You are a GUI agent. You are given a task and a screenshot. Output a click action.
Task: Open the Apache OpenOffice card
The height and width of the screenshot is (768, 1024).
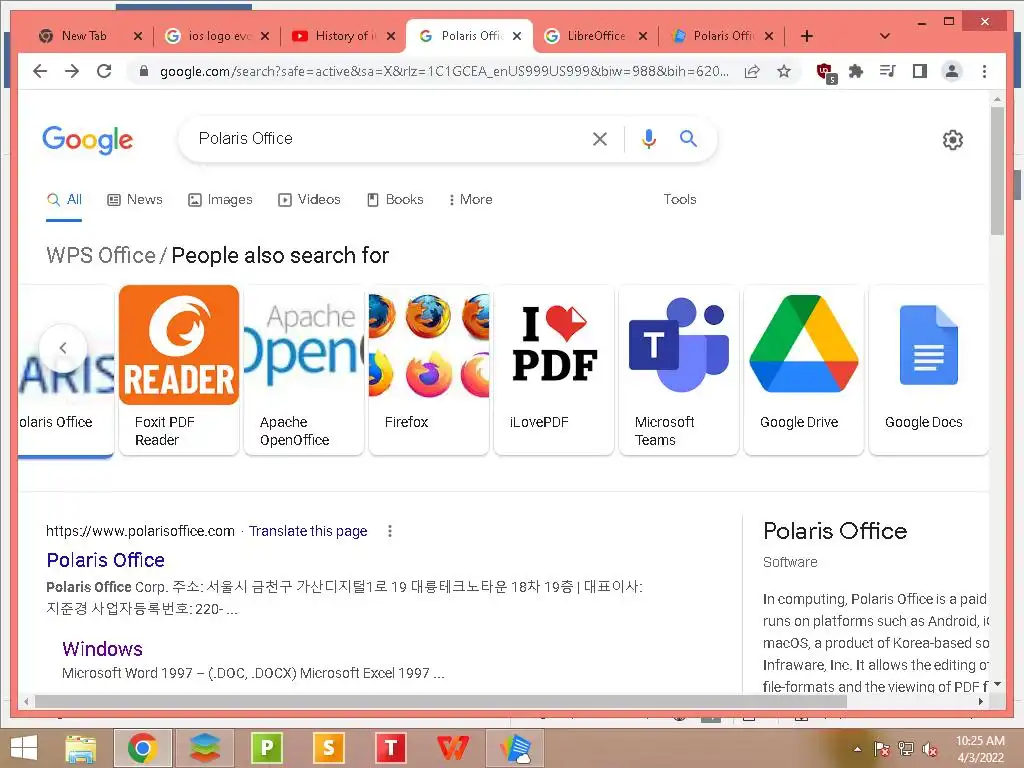(304, 370)
